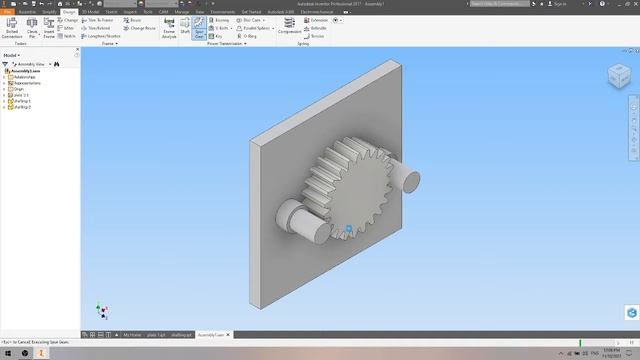This screenshot has height=360, width=640.
Task: Switch to the 3D Model ribbon tab
Action: tap(90, 12)
